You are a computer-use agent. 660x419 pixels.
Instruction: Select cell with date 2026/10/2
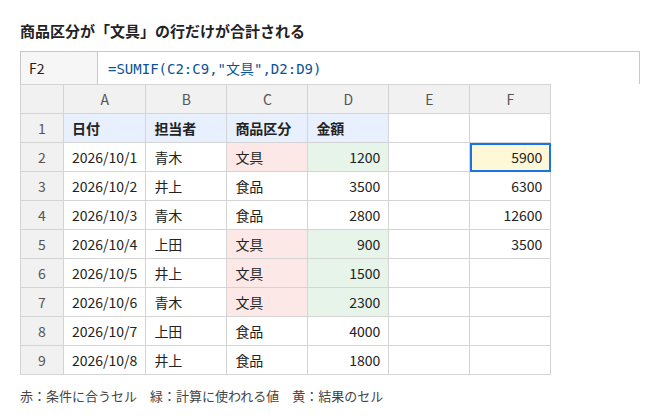coord(104,187)
